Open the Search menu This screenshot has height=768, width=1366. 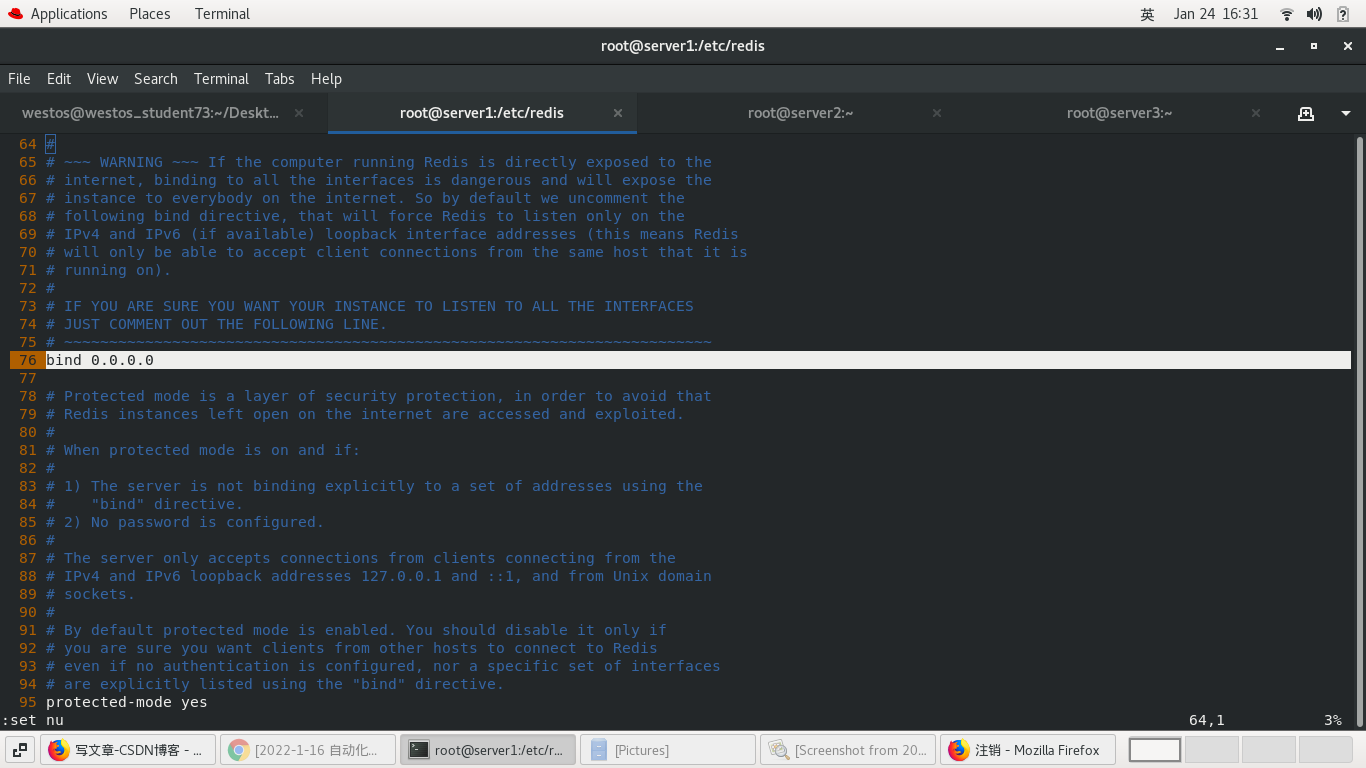pyautogui.click(x=156, y=79)
